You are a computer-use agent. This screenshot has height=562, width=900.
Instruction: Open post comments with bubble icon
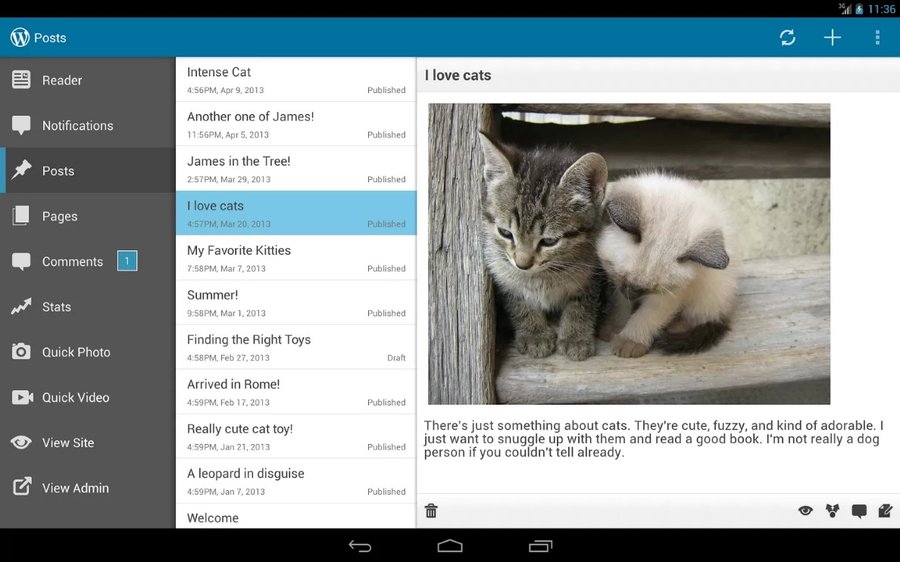(859, 511)
